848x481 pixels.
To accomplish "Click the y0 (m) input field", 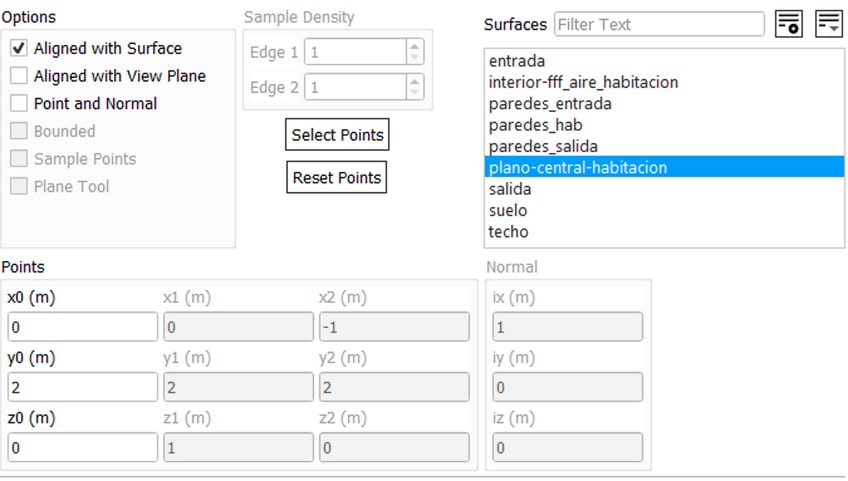I will pos(82,387).
